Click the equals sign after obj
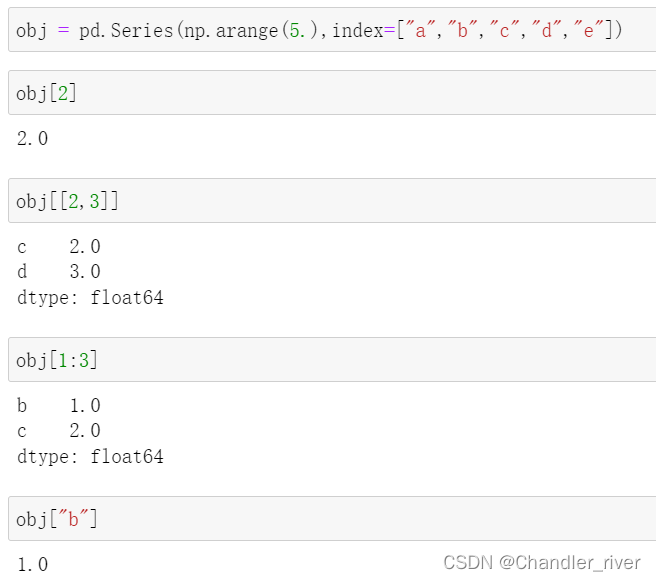Image resolution: width=656 pixels, height=581 pixels. 63,30
